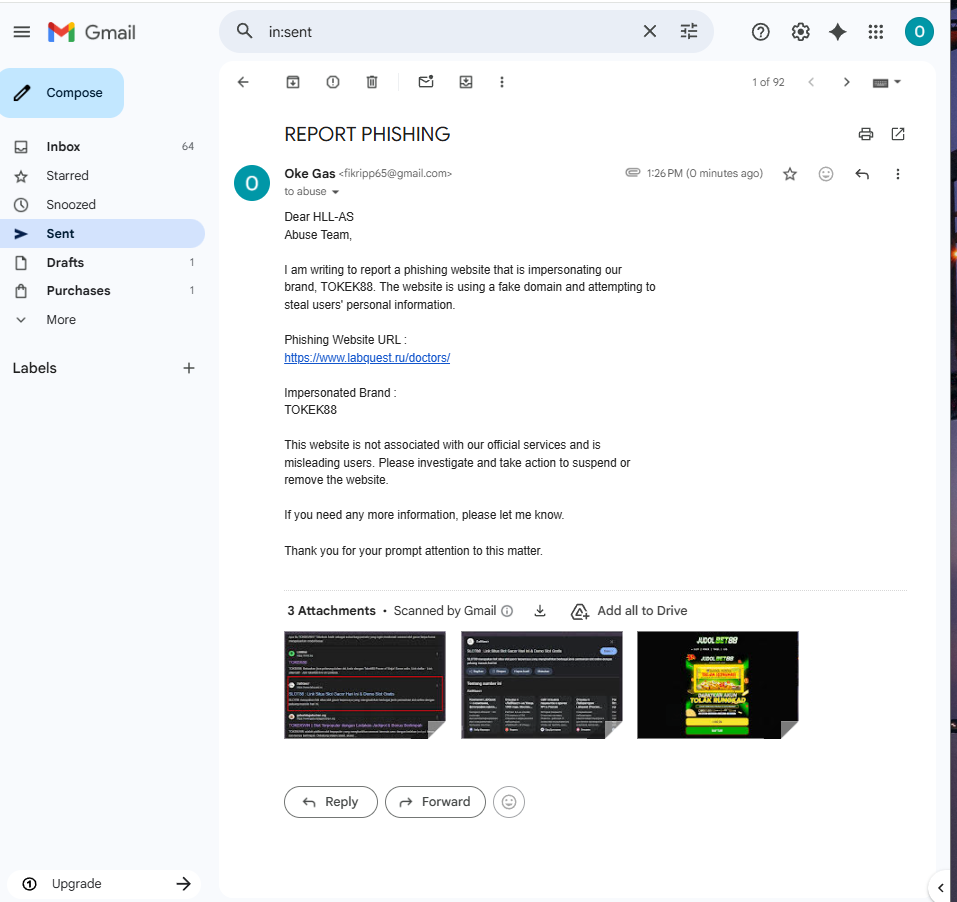Screen dimensions: 957x902
Task: Report this email as spam
Action: click(x=333, y=82)
